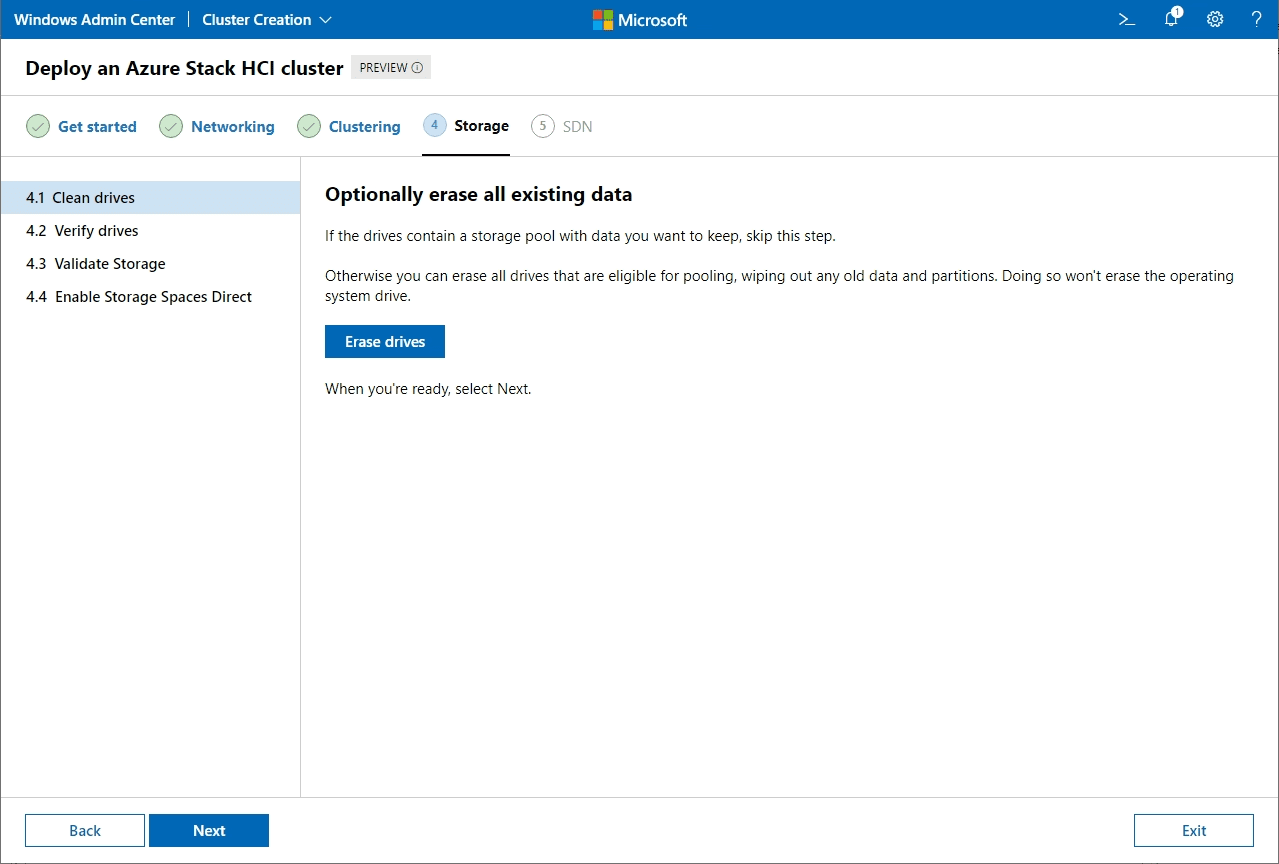Go Back to the previous step
The width and height of the screenshot is (1279, 864).
tap(85, 830)
